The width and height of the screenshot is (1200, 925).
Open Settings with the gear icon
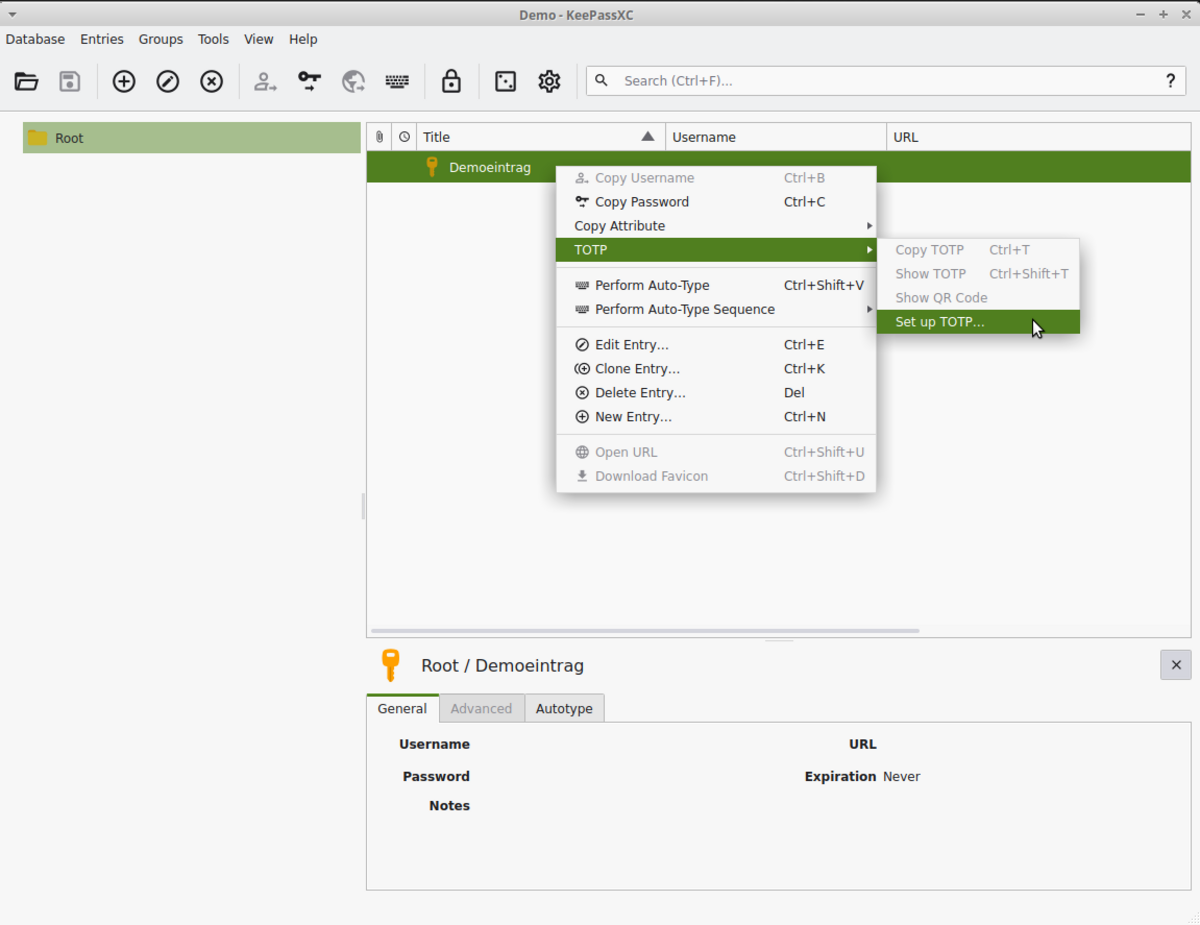point(549,81)
